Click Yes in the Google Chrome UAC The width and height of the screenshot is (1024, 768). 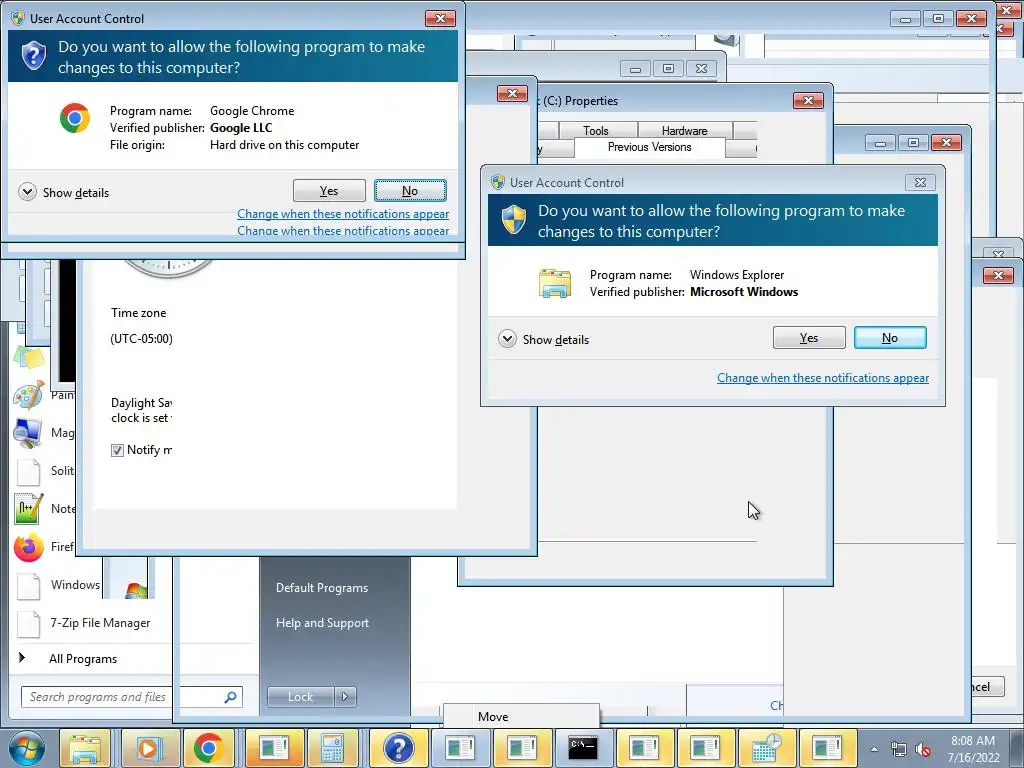pyautogui.click(x=329, y=191)
